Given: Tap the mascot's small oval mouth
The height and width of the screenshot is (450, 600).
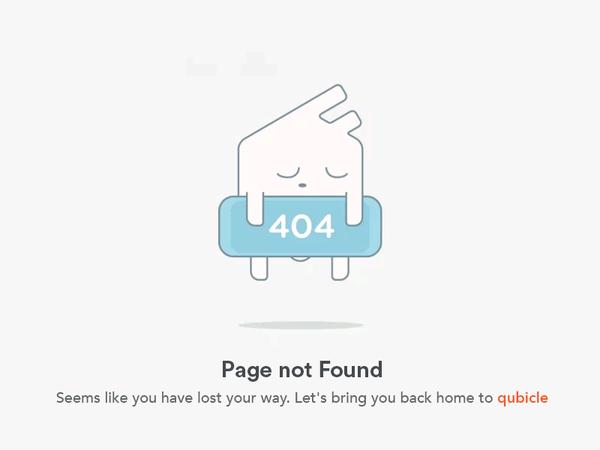Looking at the screenshot, I should 302,185.
